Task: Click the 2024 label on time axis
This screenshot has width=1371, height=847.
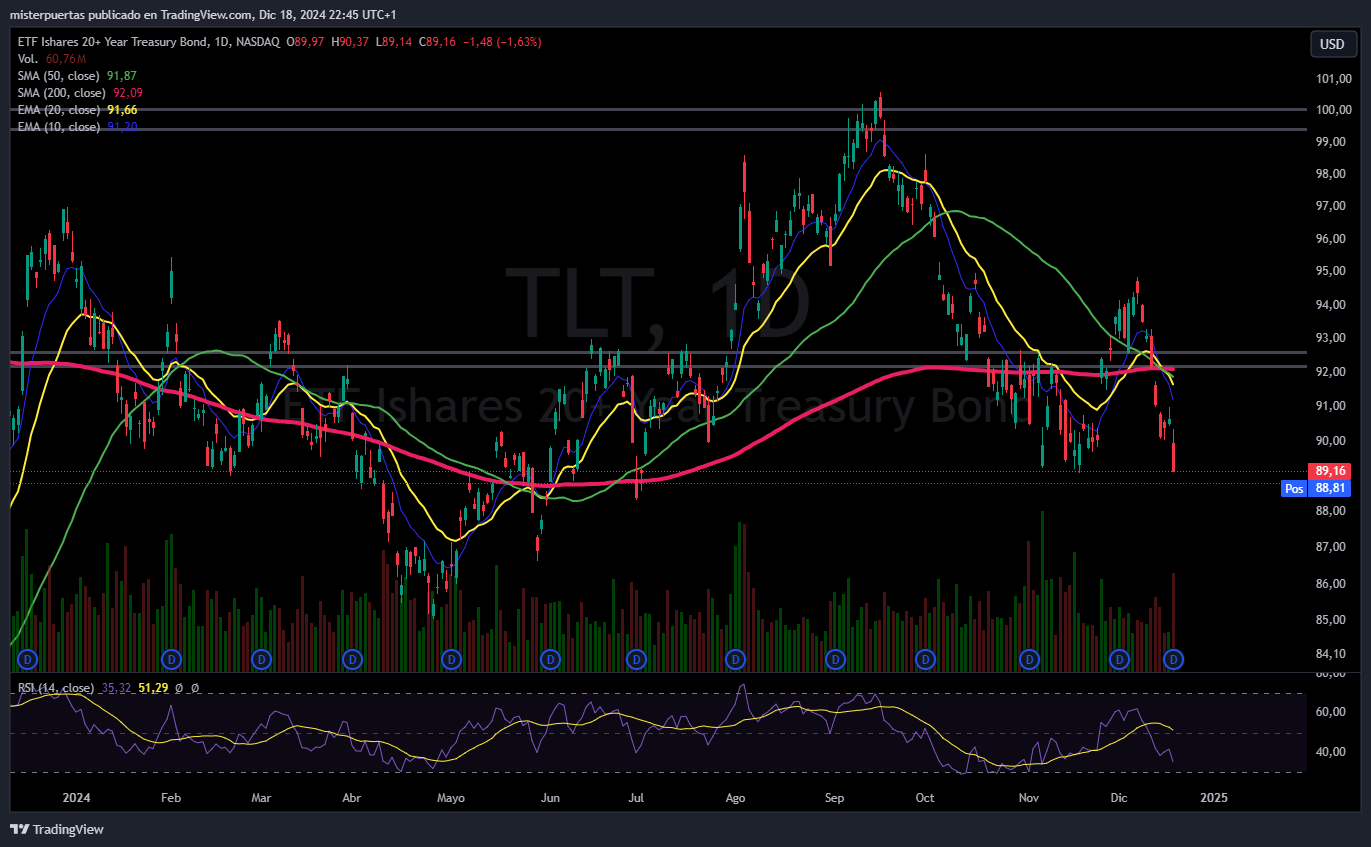Action: 76,798
